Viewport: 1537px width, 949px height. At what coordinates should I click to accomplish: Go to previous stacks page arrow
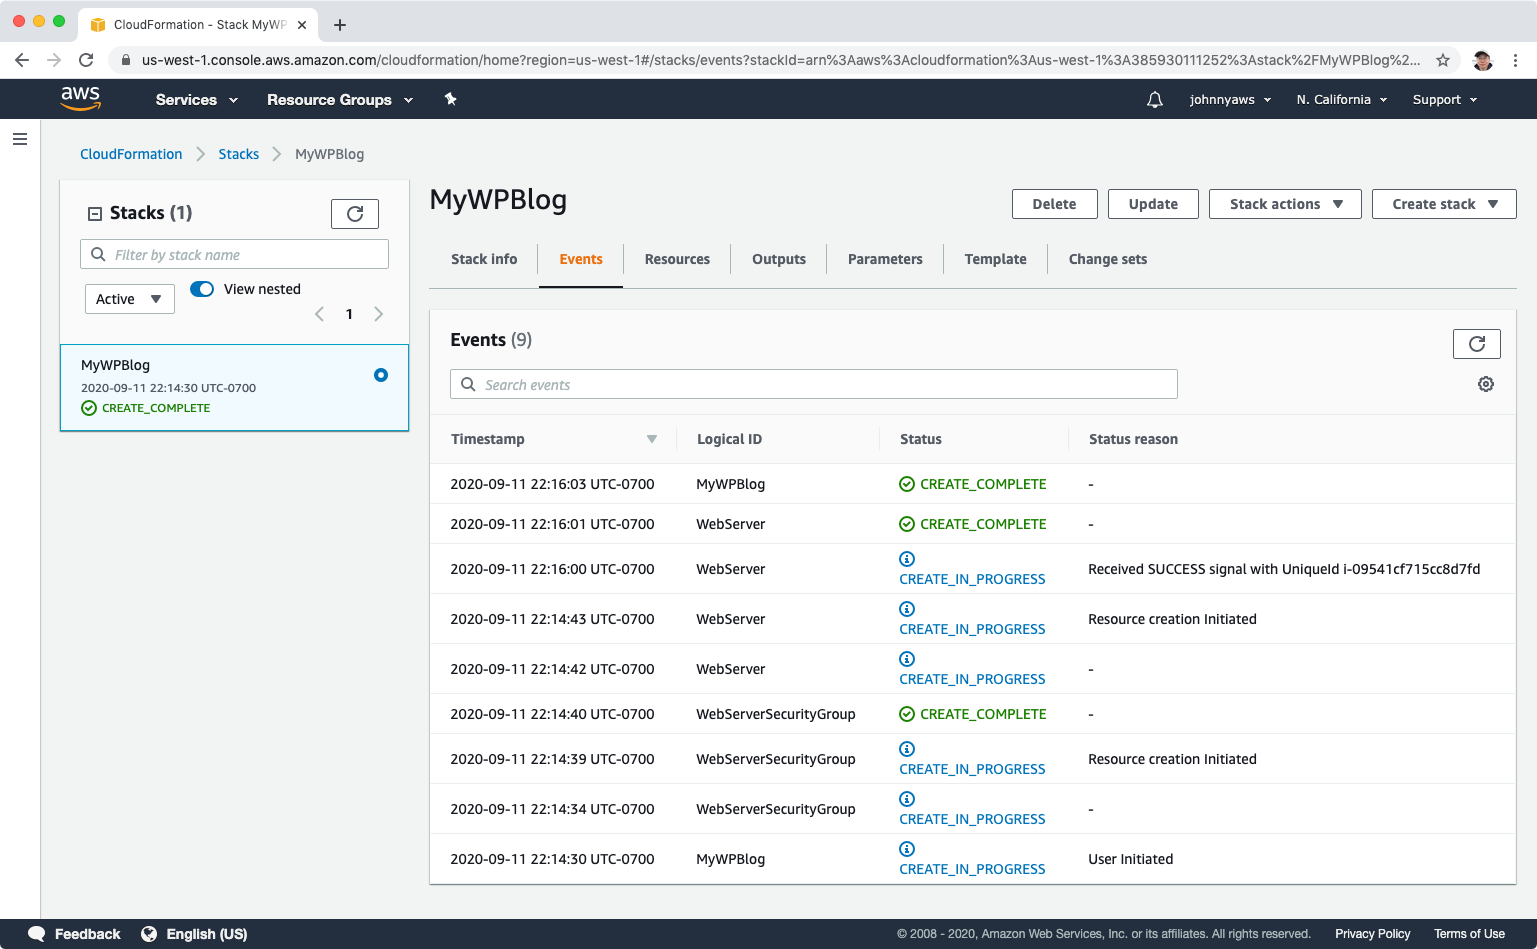(x=320, y=314)
